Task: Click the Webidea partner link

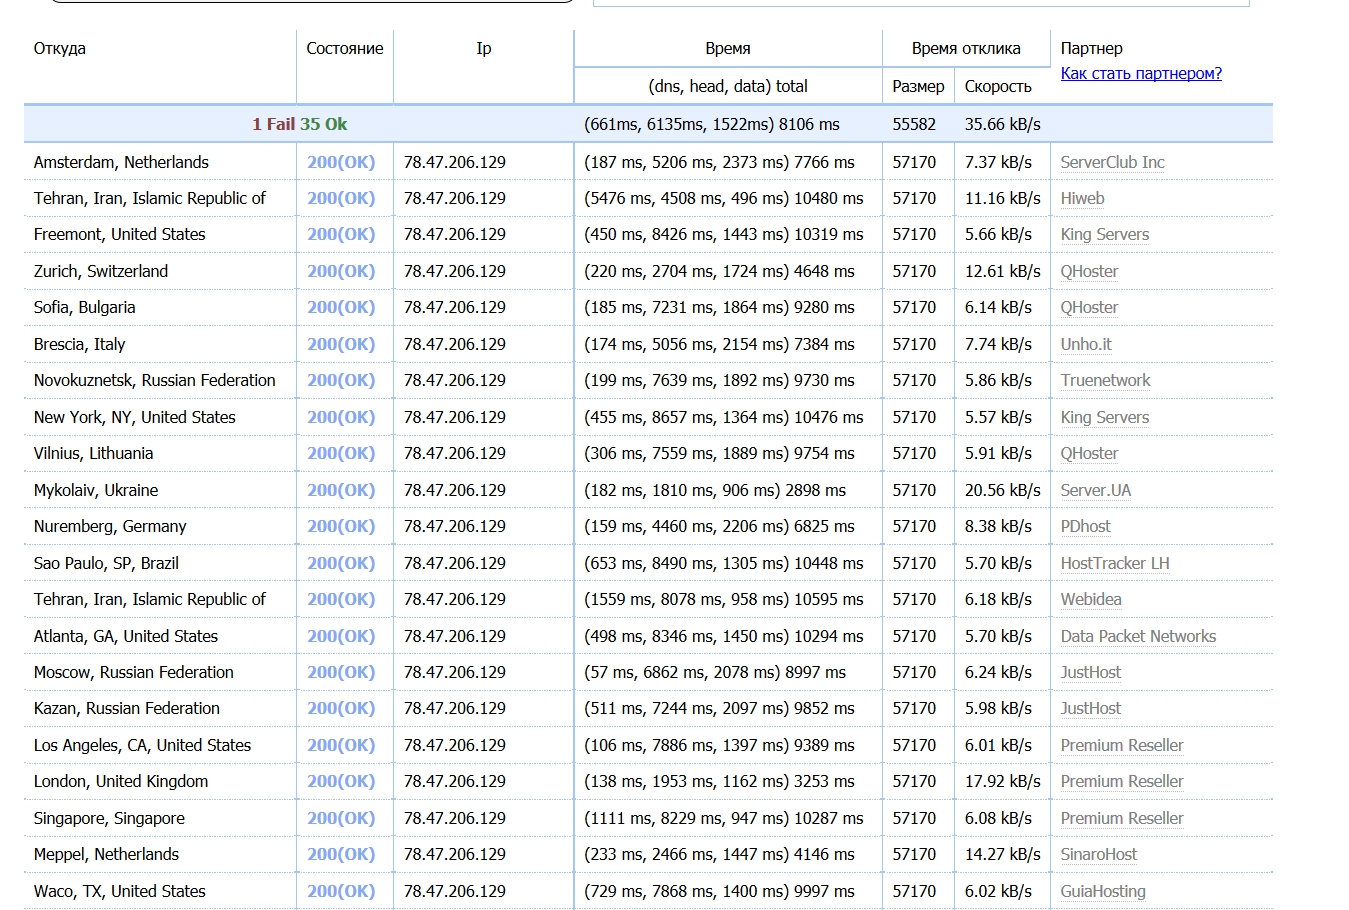Action: (1090, 599)
